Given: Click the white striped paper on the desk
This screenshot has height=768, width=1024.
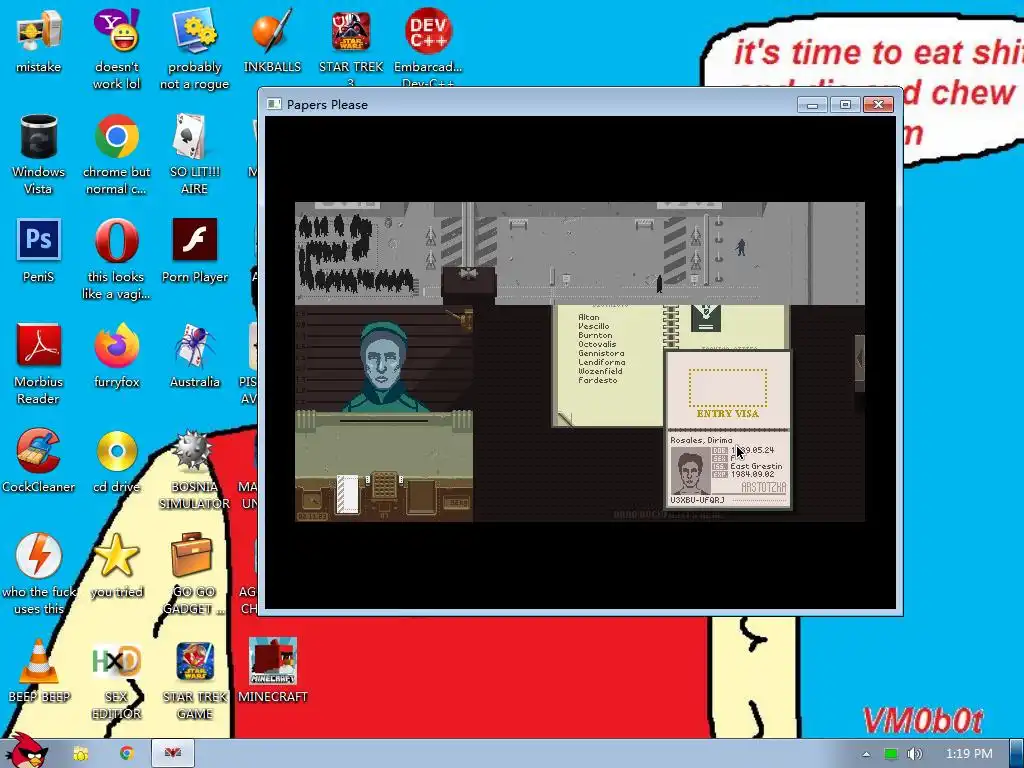Looking at the screenshot, I should [347, 494].
